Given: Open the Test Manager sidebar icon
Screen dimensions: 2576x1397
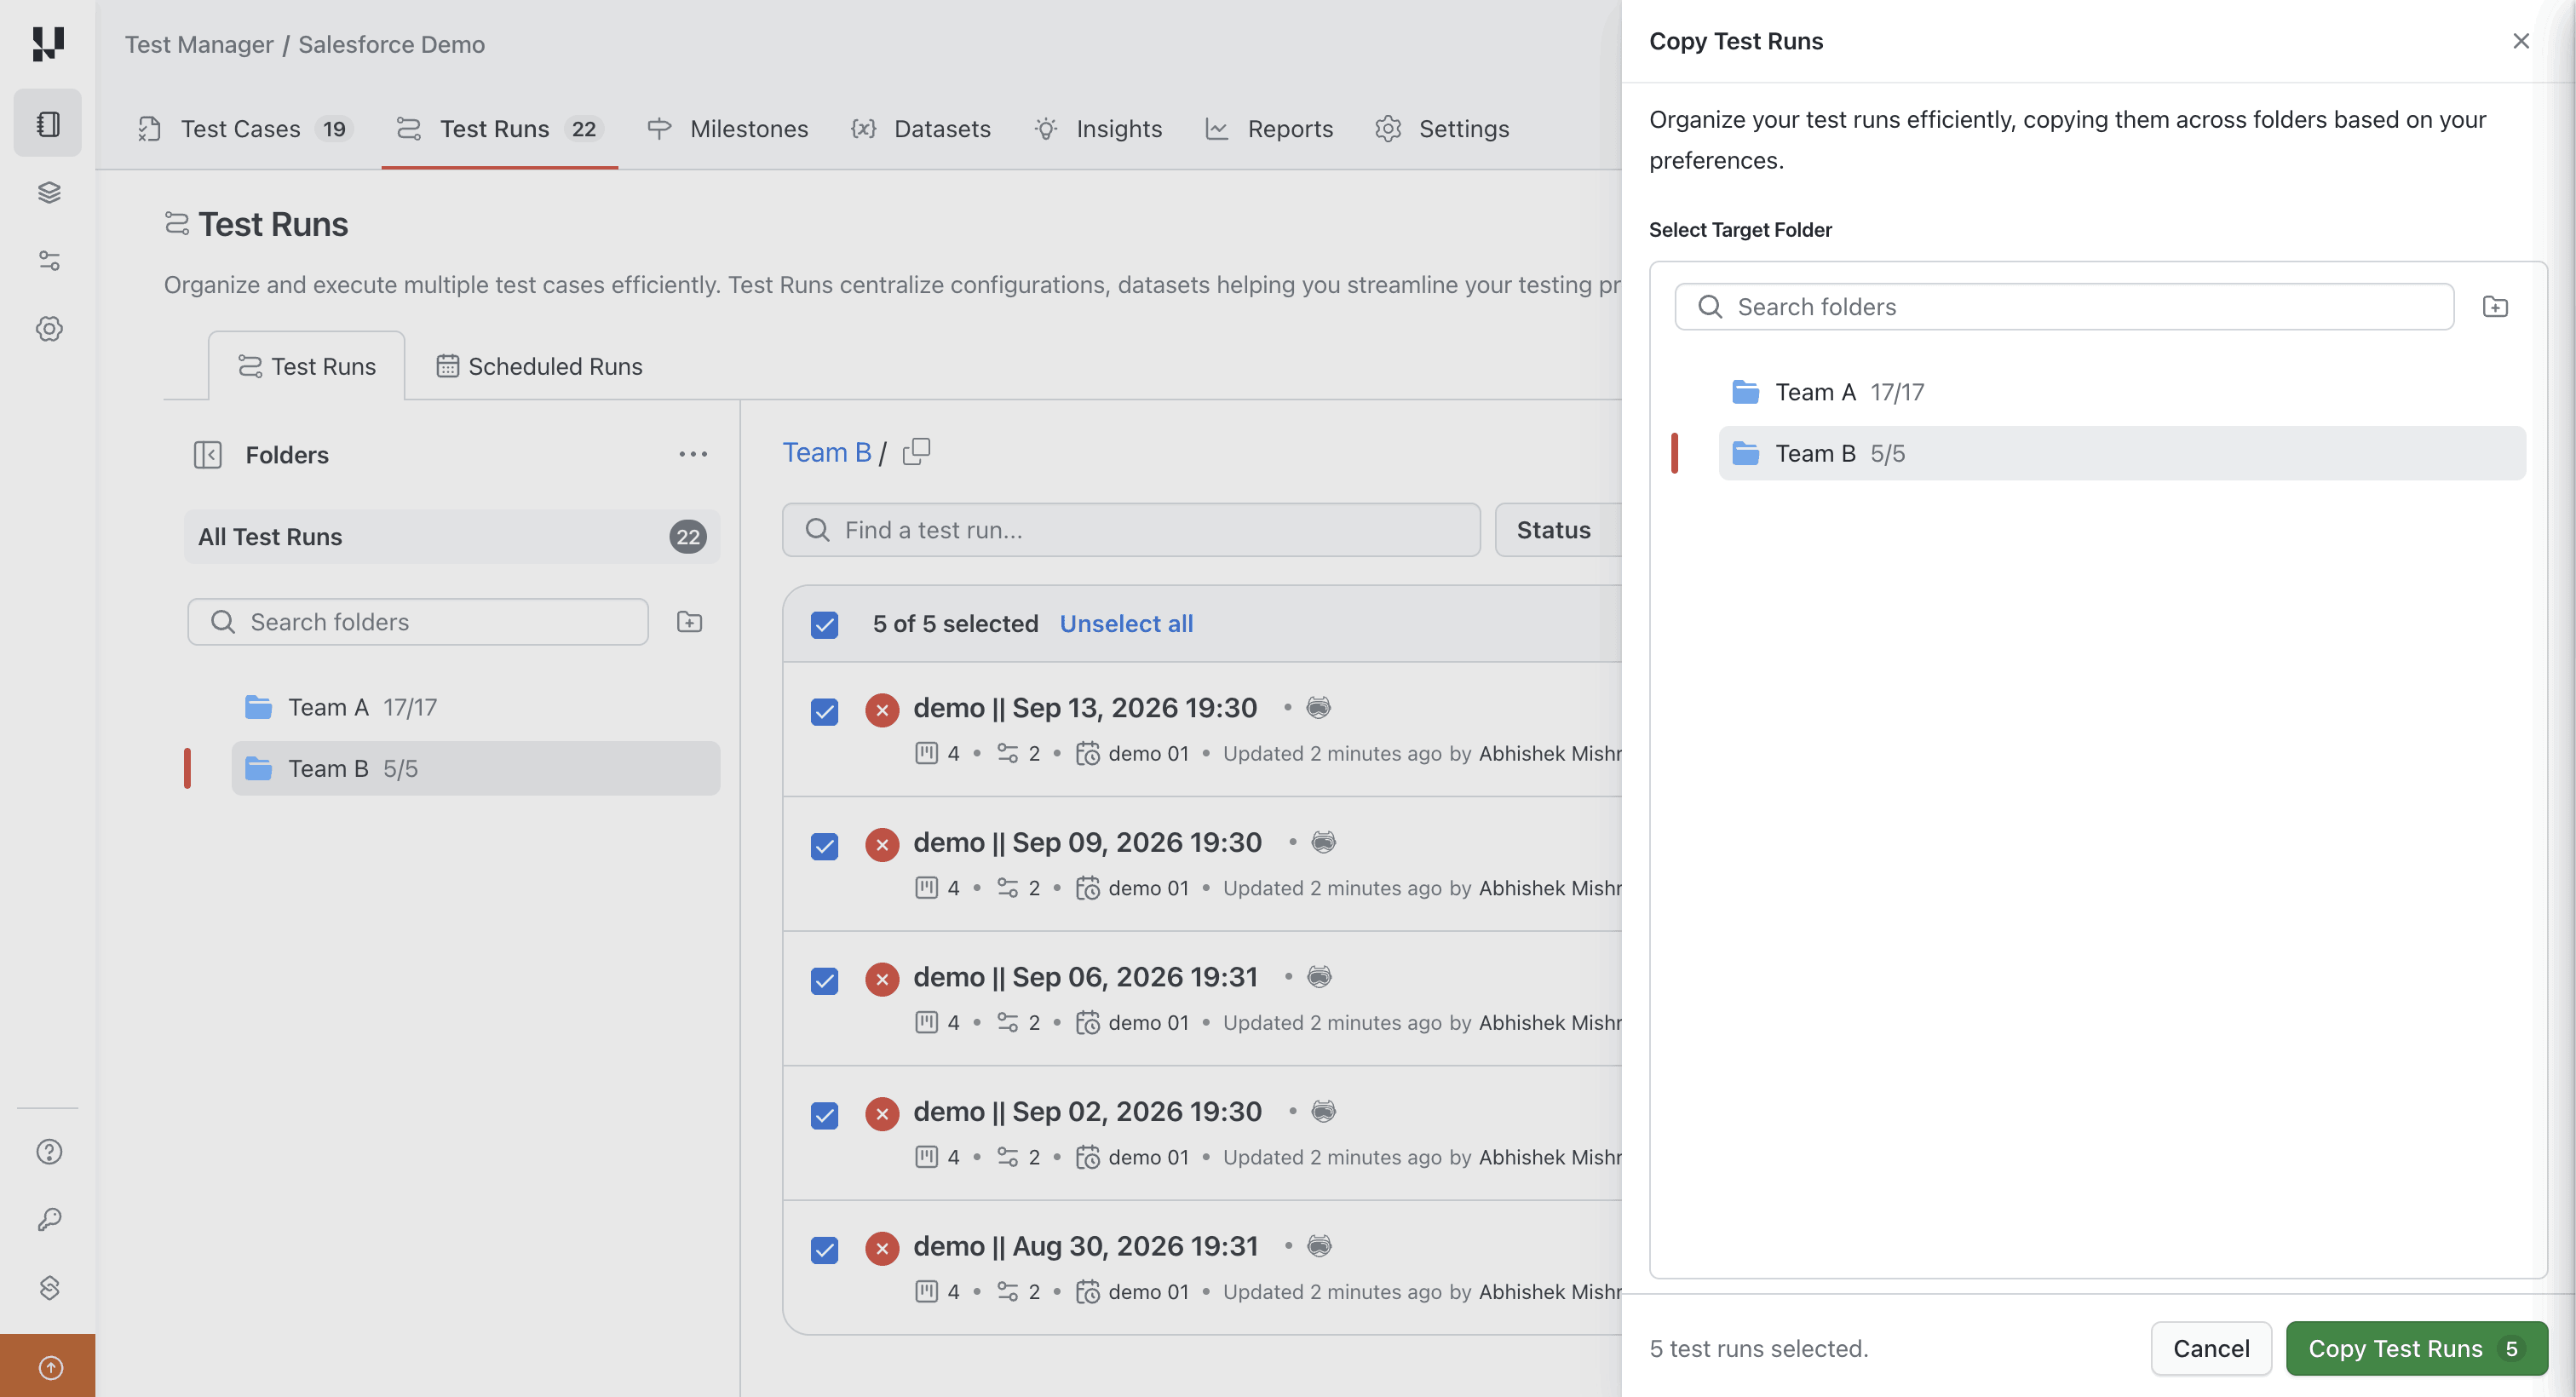Looking at the screenshot, I should tap(48, 123).
